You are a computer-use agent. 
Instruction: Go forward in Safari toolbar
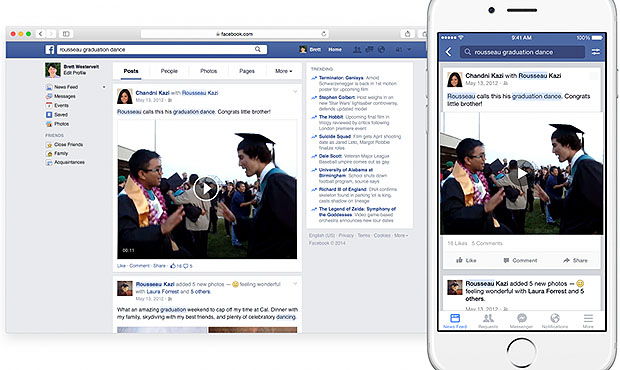(51, 34)
